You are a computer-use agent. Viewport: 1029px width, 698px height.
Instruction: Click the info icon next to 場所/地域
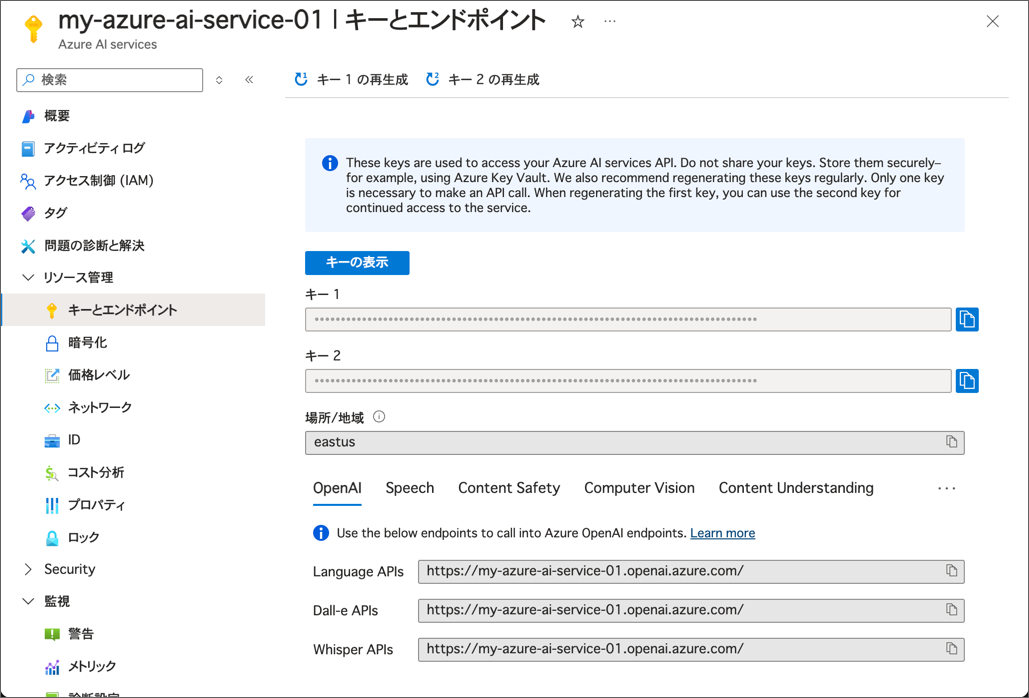[379, 417]
